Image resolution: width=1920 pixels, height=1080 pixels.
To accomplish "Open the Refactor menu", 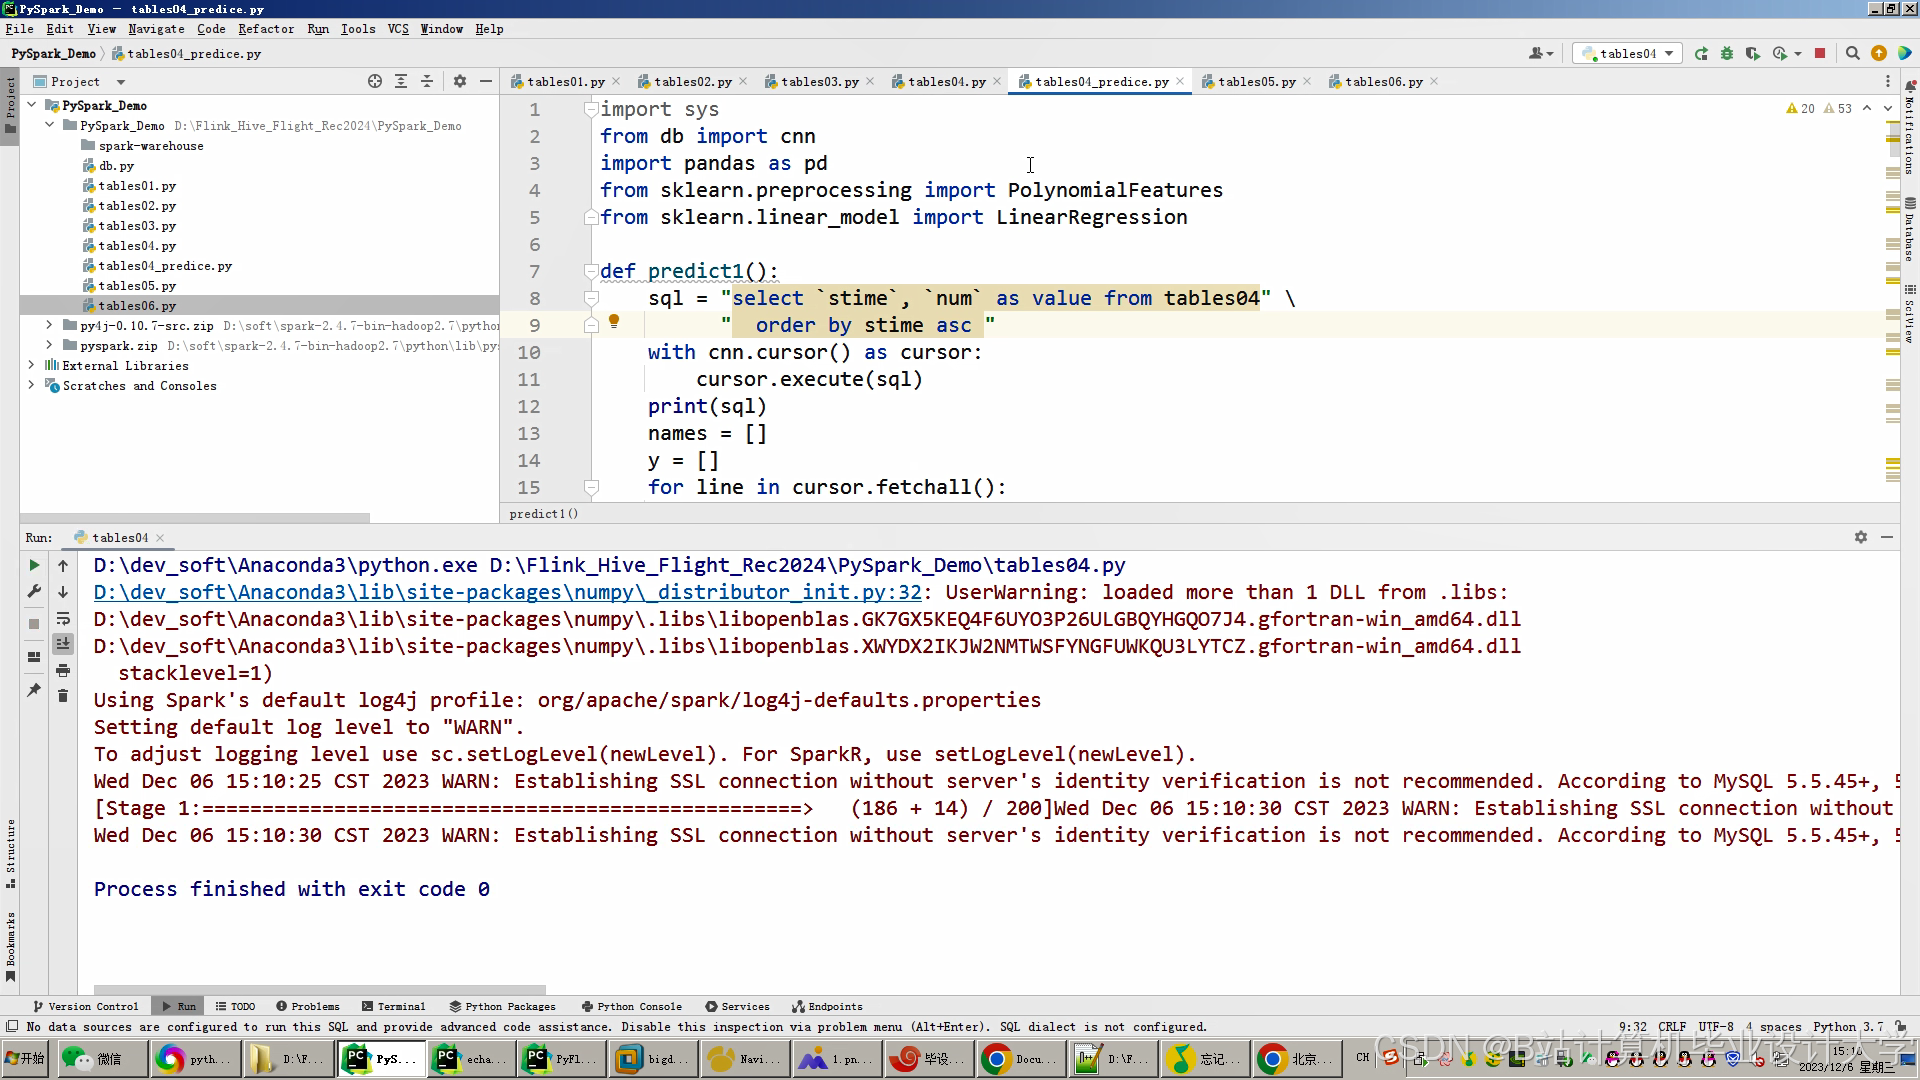I will pos(265,29).
